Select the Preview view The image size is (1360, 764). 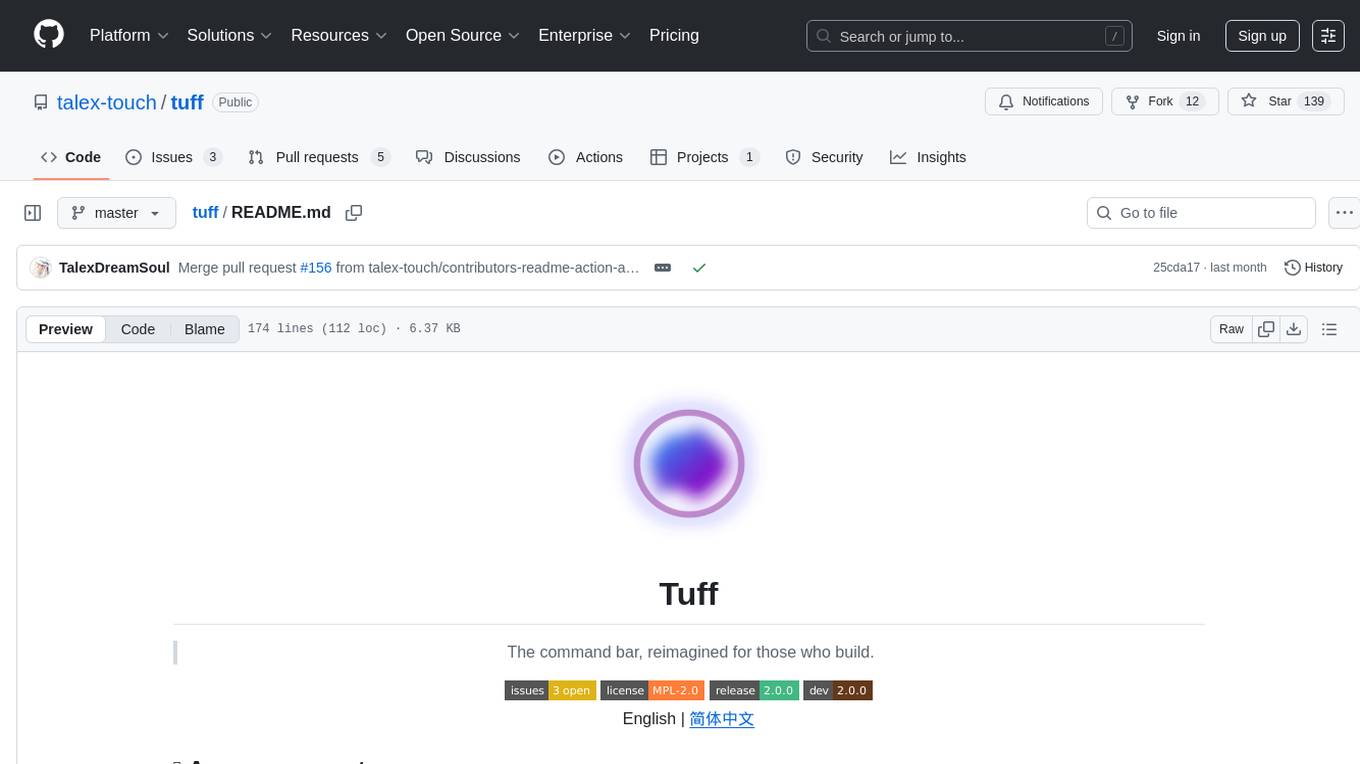[66, 329]
